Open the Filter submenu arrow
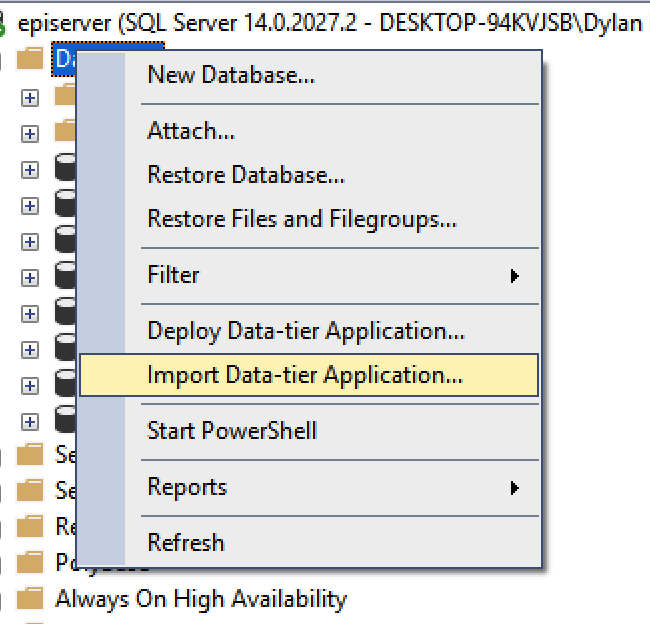This screenshot has height=624, width=650. coord(514,276)
